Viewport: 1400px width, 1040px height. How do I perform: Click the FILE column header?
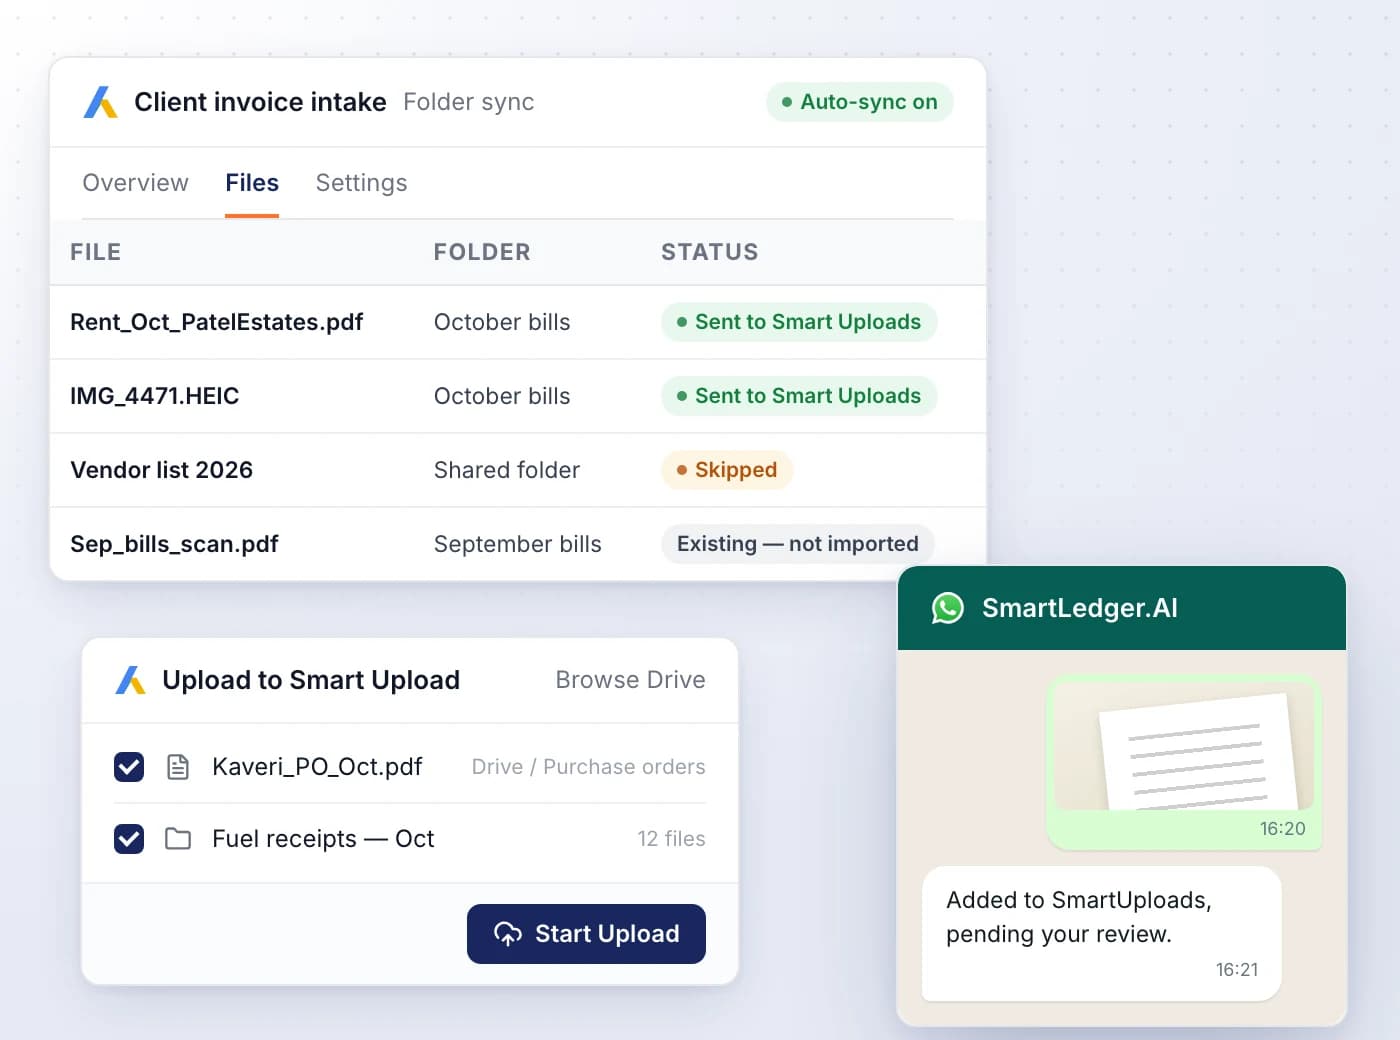96,252
